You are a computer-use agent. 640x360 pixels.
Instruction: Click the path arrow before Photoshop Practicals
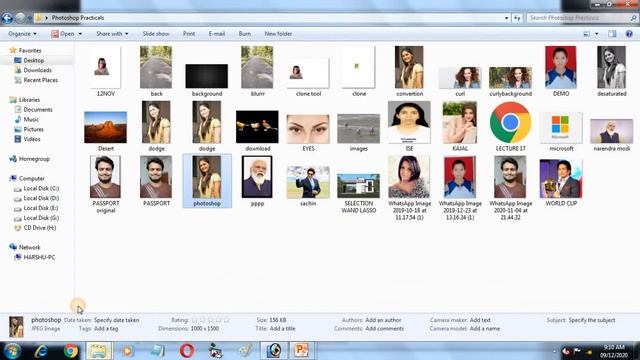(47, 18)
